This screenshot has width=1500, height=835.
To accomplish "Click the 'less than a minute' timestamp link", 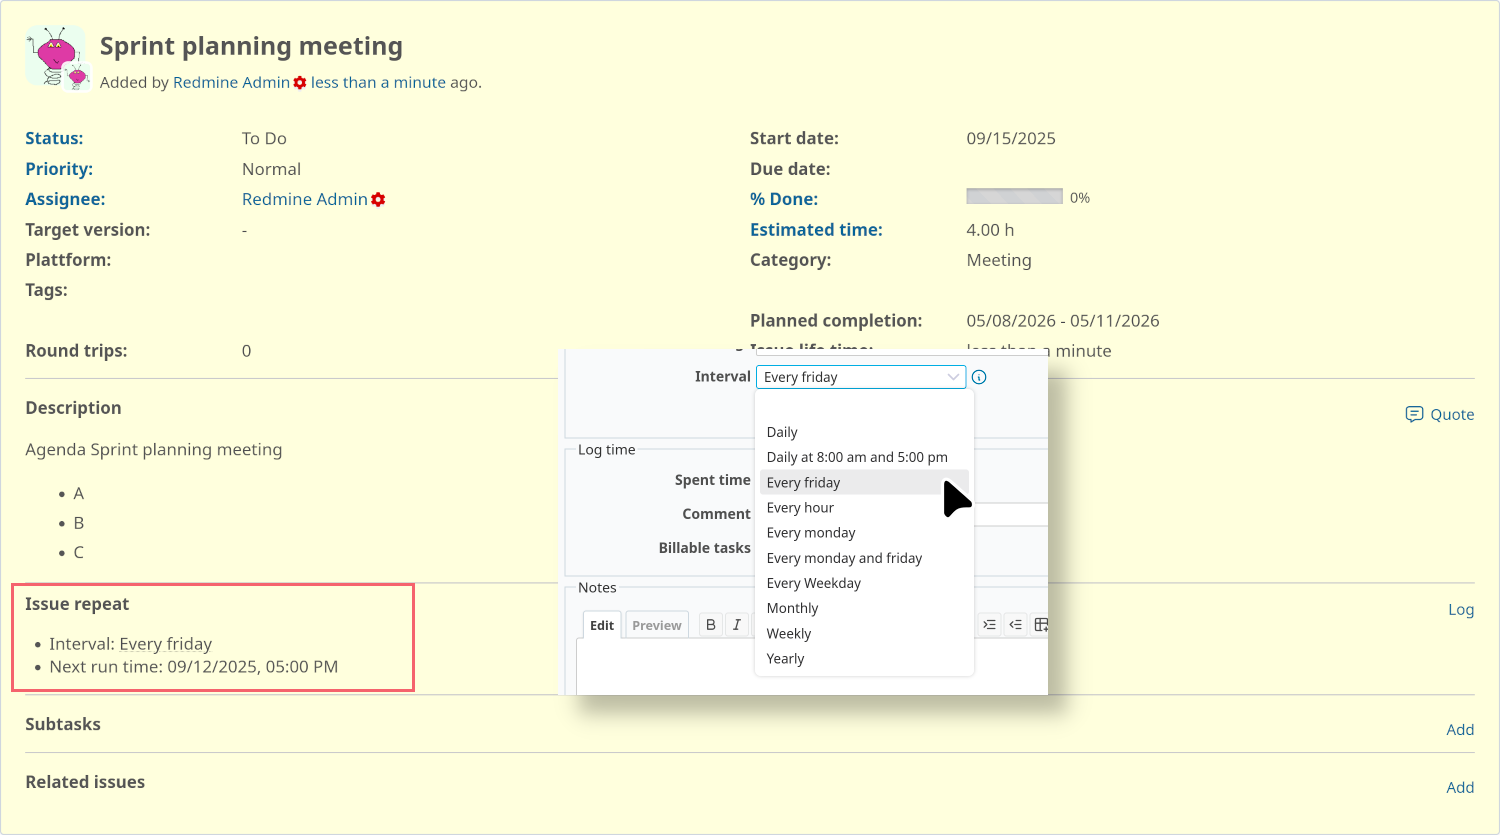I will tap(378, 82).
